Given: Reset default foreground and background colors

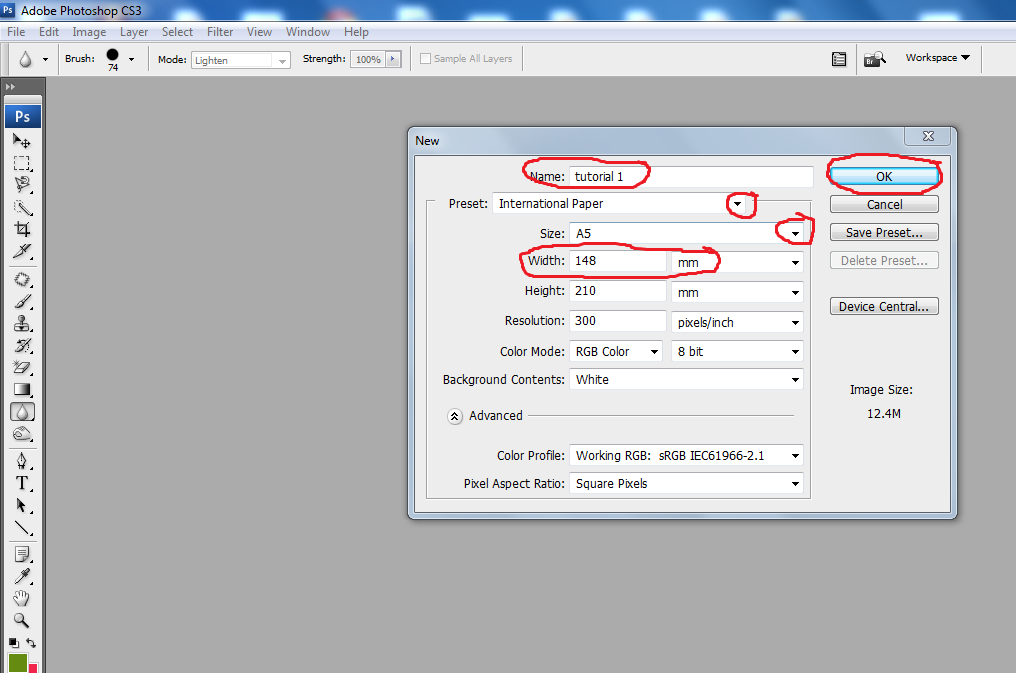Looking at the screenshot, I should (x=14, y=643).
